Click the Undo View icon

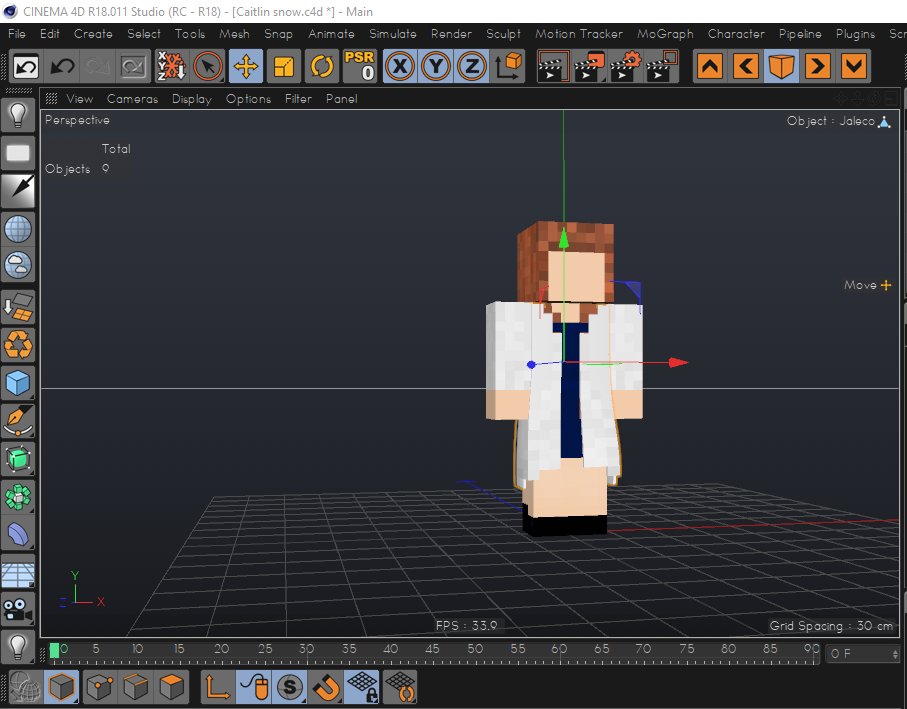[25, 67]
